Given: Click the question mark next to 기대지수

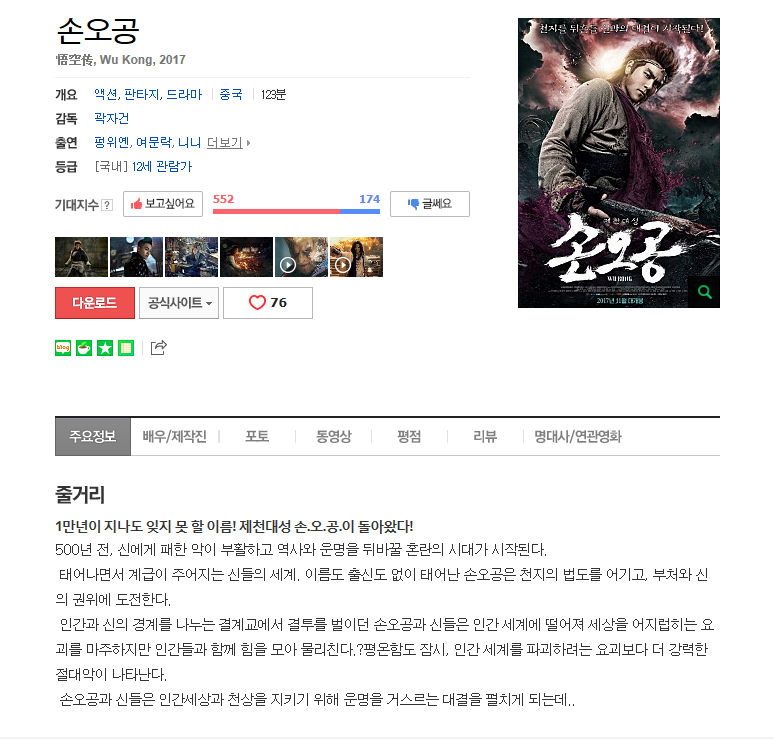Looking at the screenshot, I should pos(107,205).
